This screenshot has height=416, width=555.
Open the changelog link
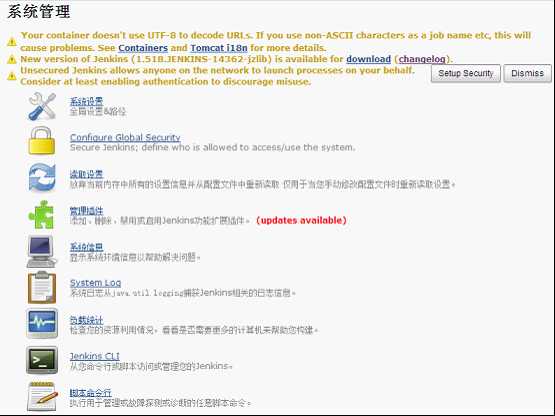coord(422,59)
